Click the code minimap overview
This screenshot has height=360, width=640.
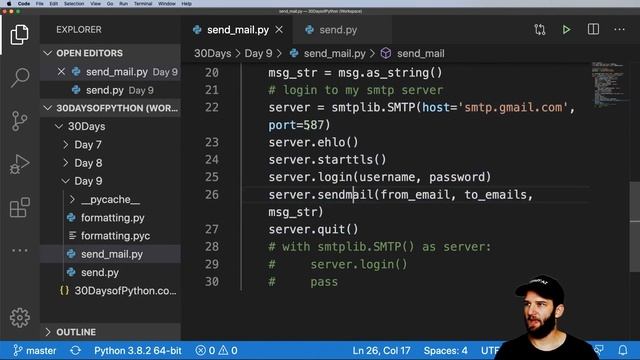(x=609, y=85)
